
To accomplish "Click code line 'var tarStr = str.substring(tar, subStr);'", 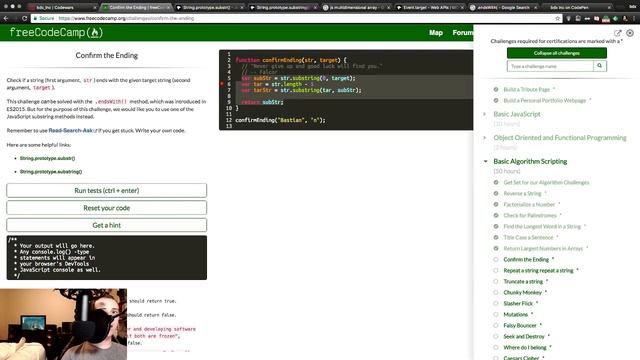I will [302, 90].
